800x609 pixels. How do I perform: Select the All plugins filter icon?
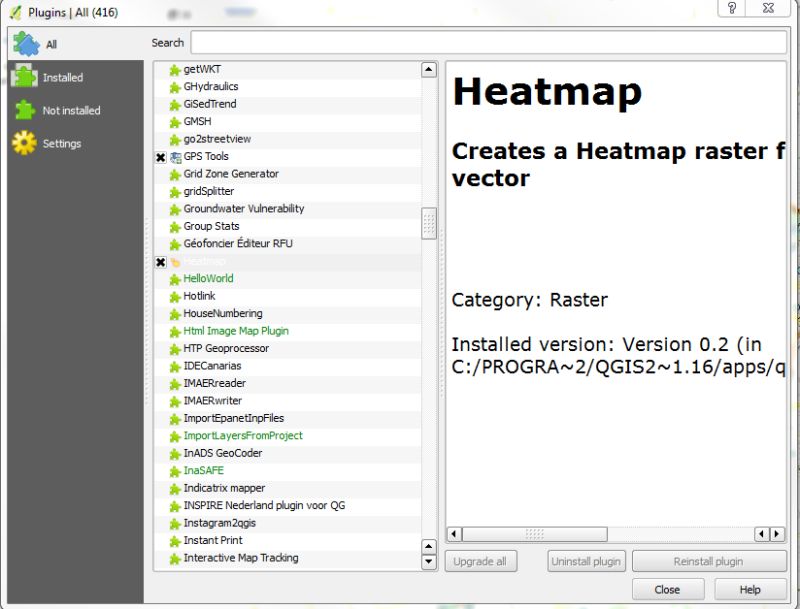pos(25,43)
